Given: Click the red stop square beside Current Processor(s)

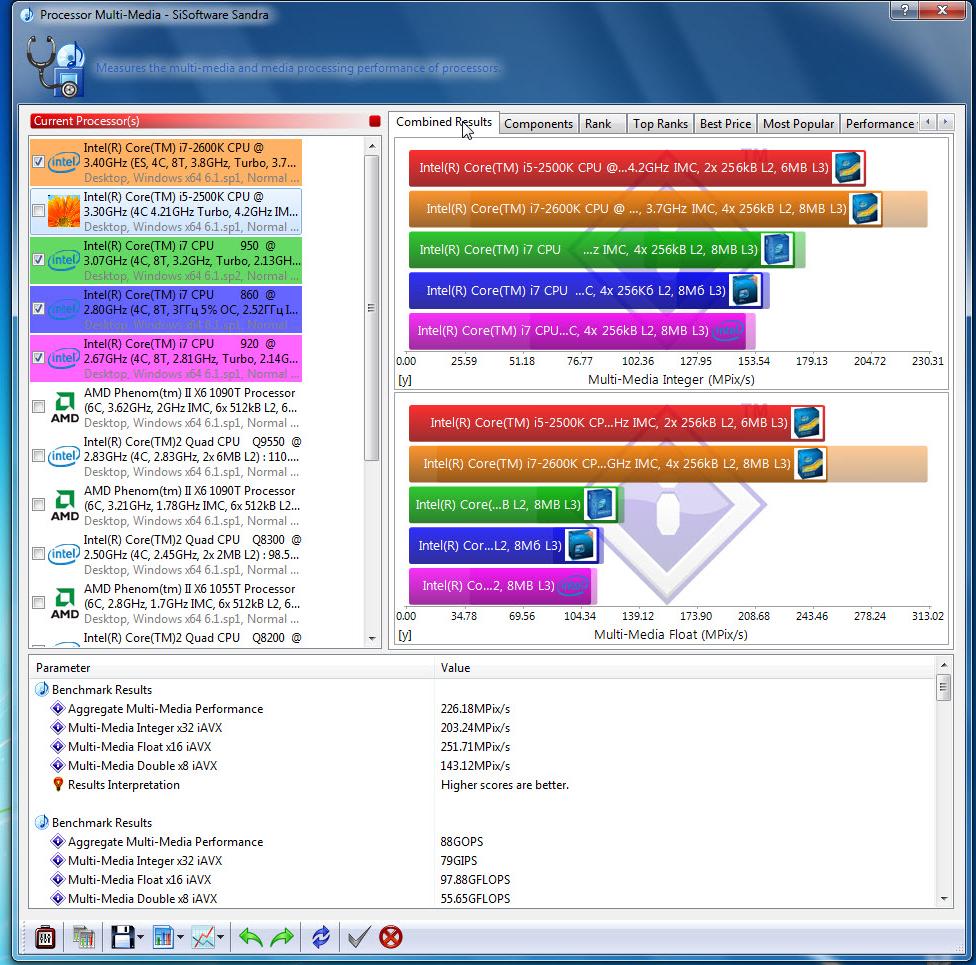Looking at the screenshot, I should point(375,121).
